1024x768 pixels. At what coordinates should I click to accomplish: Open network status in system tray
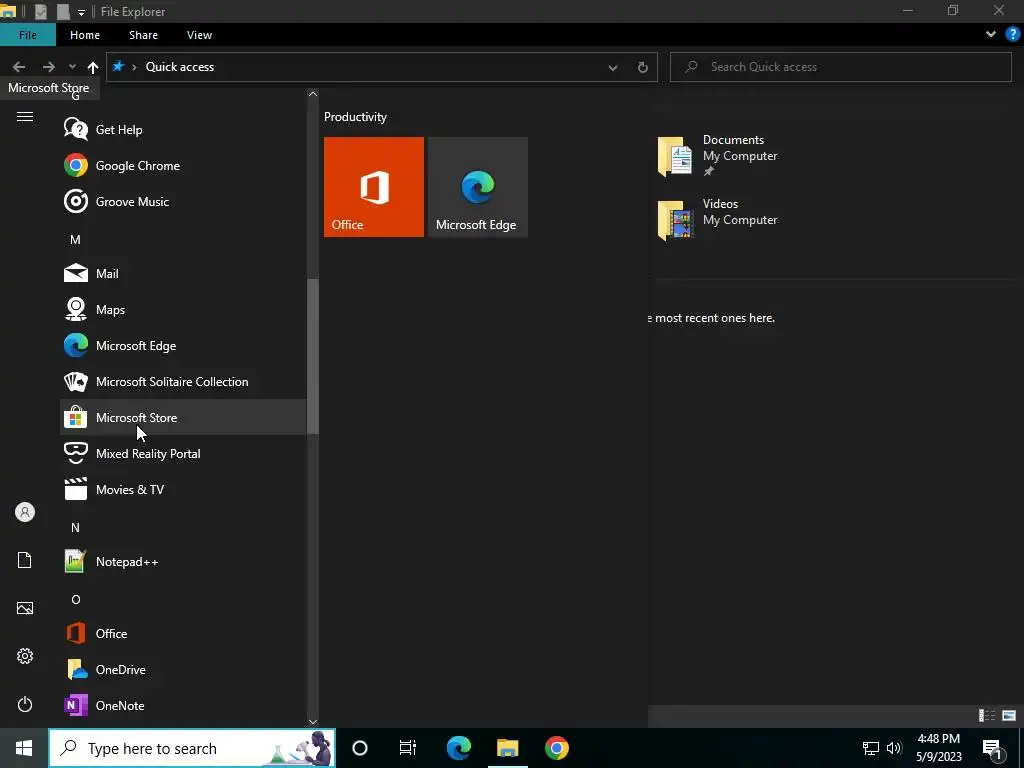click(871, 748)
